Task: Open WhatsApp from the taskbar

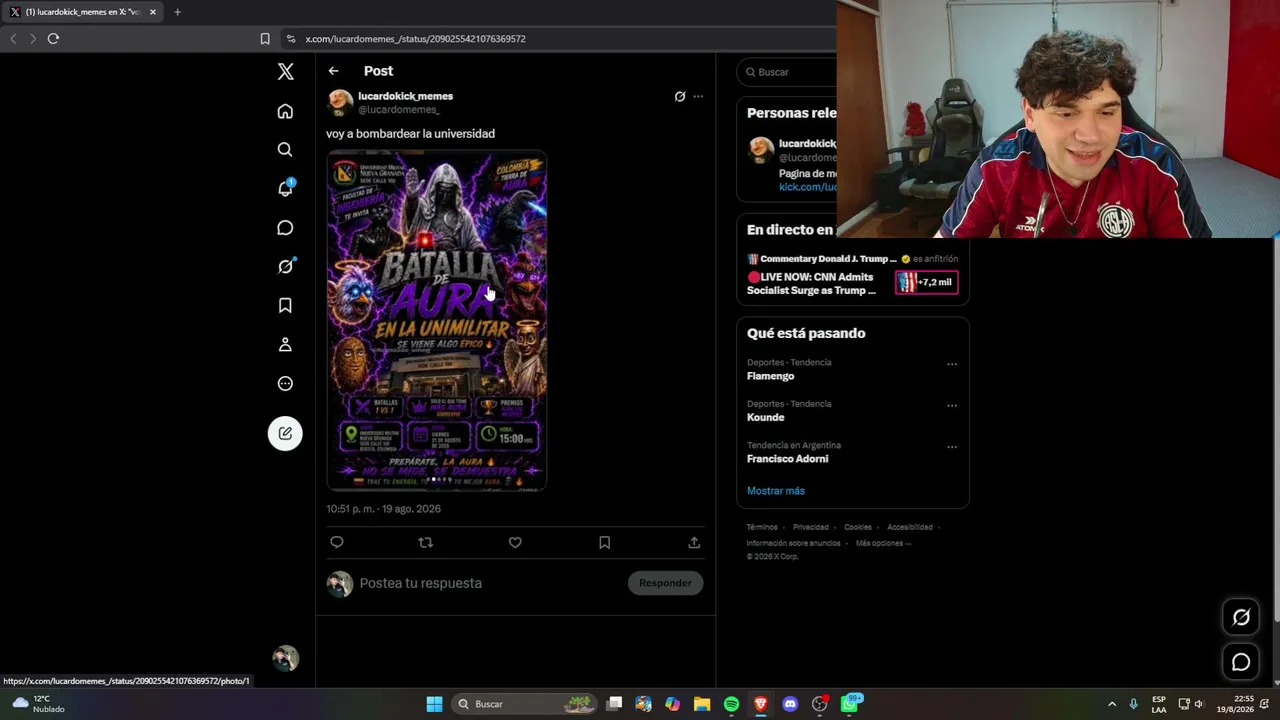Action: click(x=850, y=704)
